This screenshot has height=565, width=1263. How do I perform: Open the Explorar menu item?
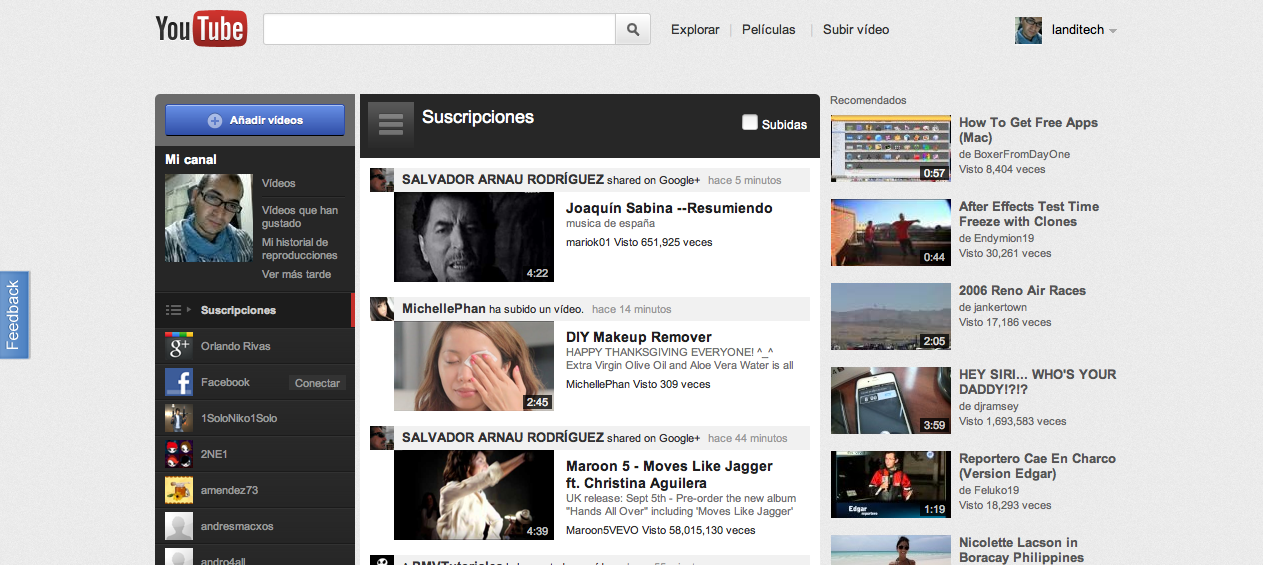point(695,30)
